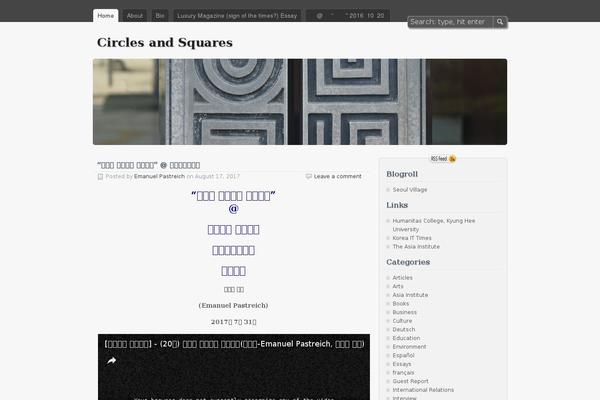
Task: Click the comment bubble icon
Action: pyautogui.click(x=308, y=176)
